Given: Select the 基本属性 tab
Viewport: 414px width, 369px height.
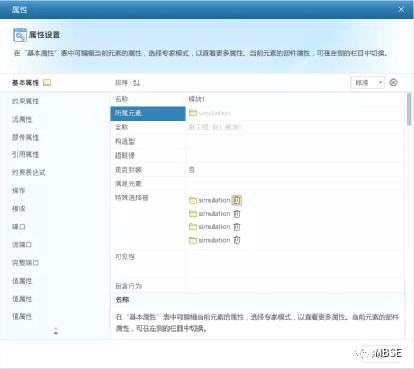Looking at the screenshot, I should [25, 83].
